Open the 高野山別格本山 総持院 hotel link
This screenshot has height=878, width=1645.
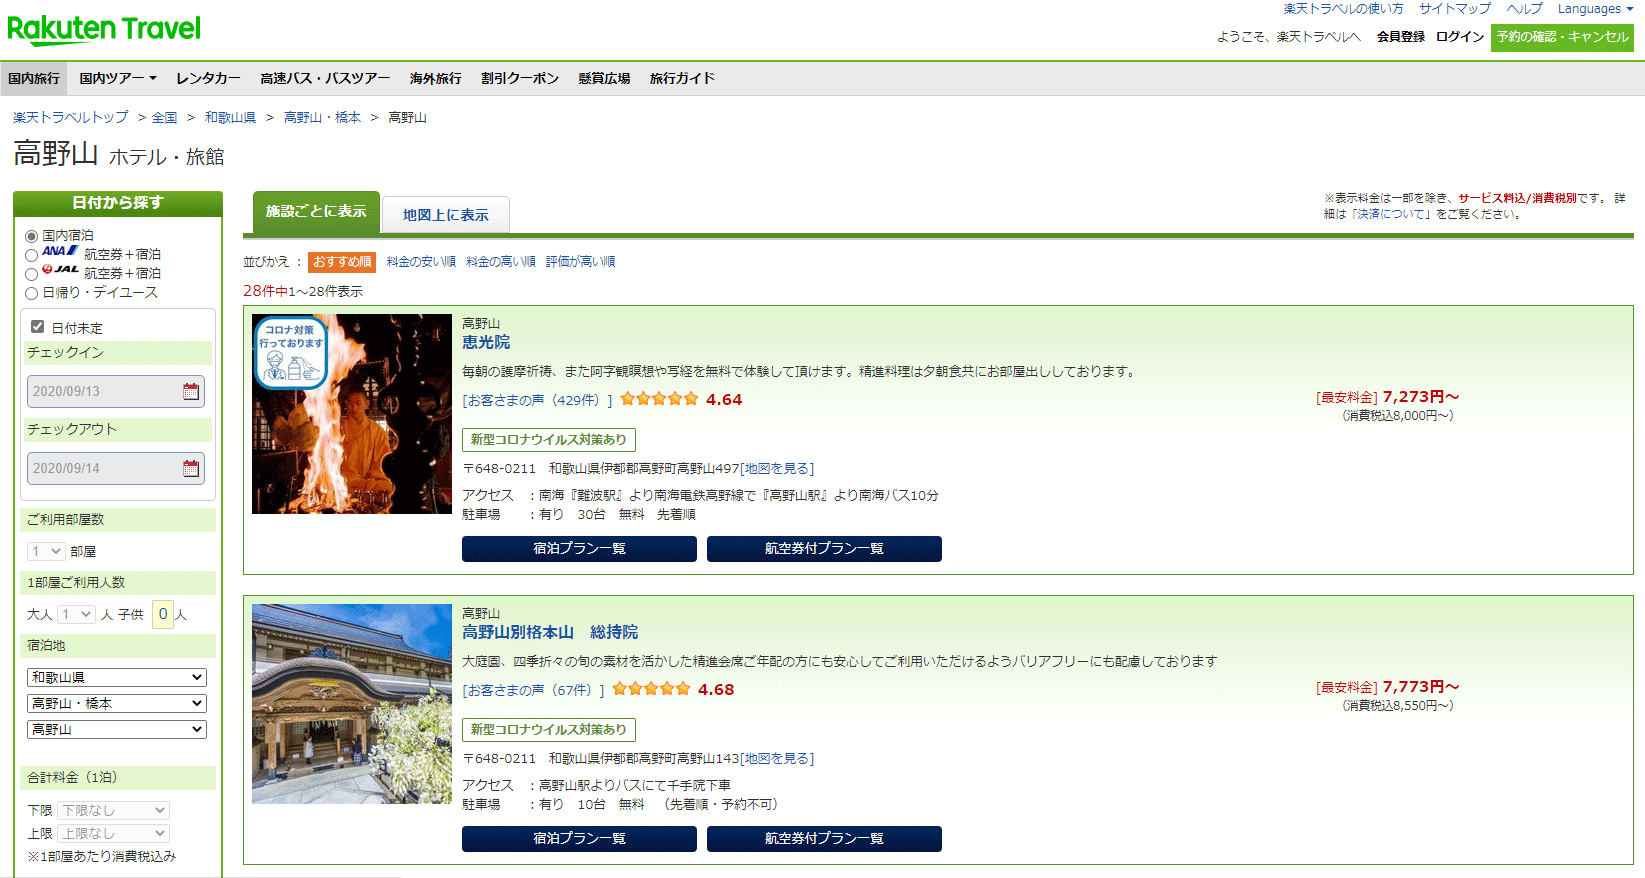(550, 632)
